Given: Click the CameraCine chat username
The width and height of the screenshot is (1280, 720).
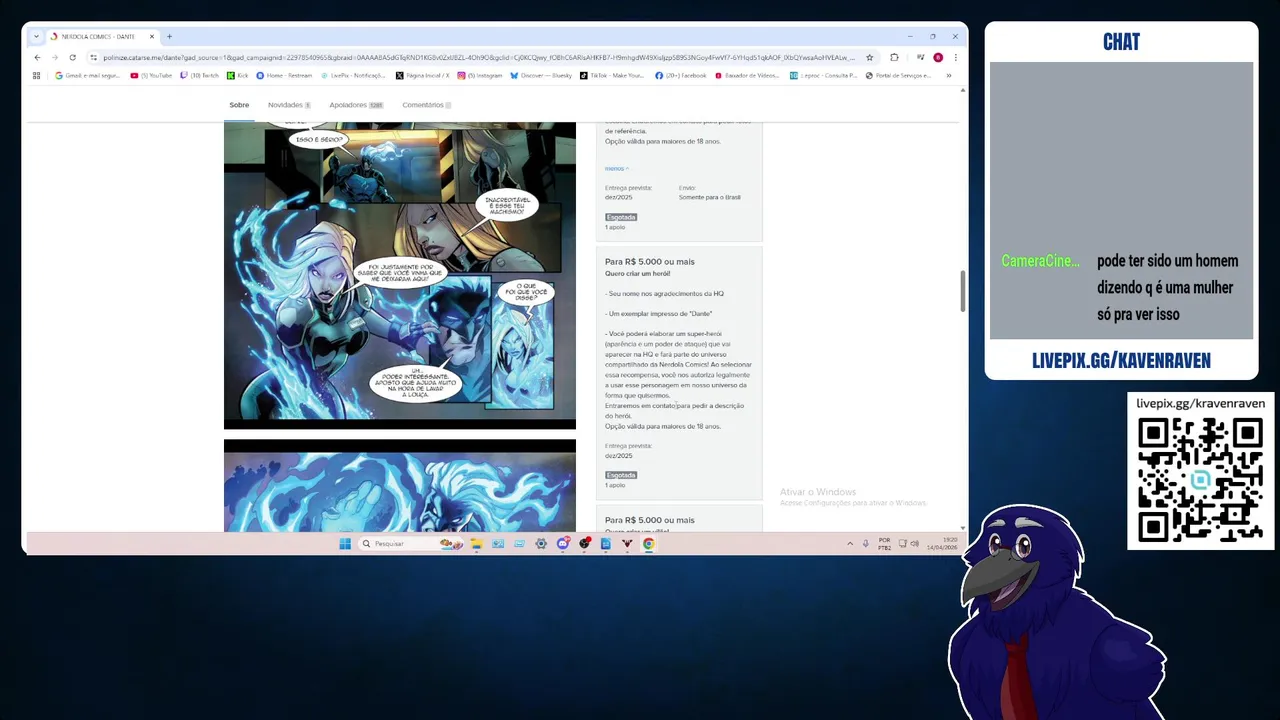Looking at the screenshot, I should (x=1040, y=261).
